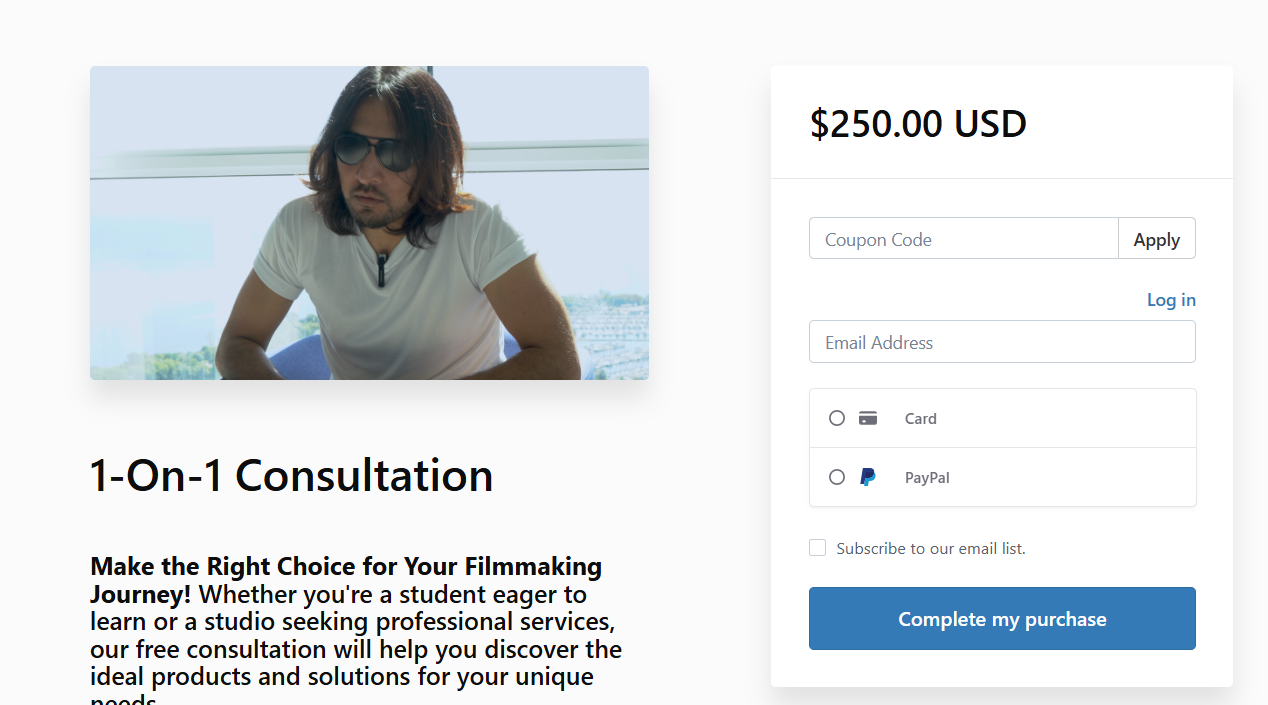Screen dimensions: 1268x705
Task: Click the Apply coupon button
Action: [x=1156, y=238]
